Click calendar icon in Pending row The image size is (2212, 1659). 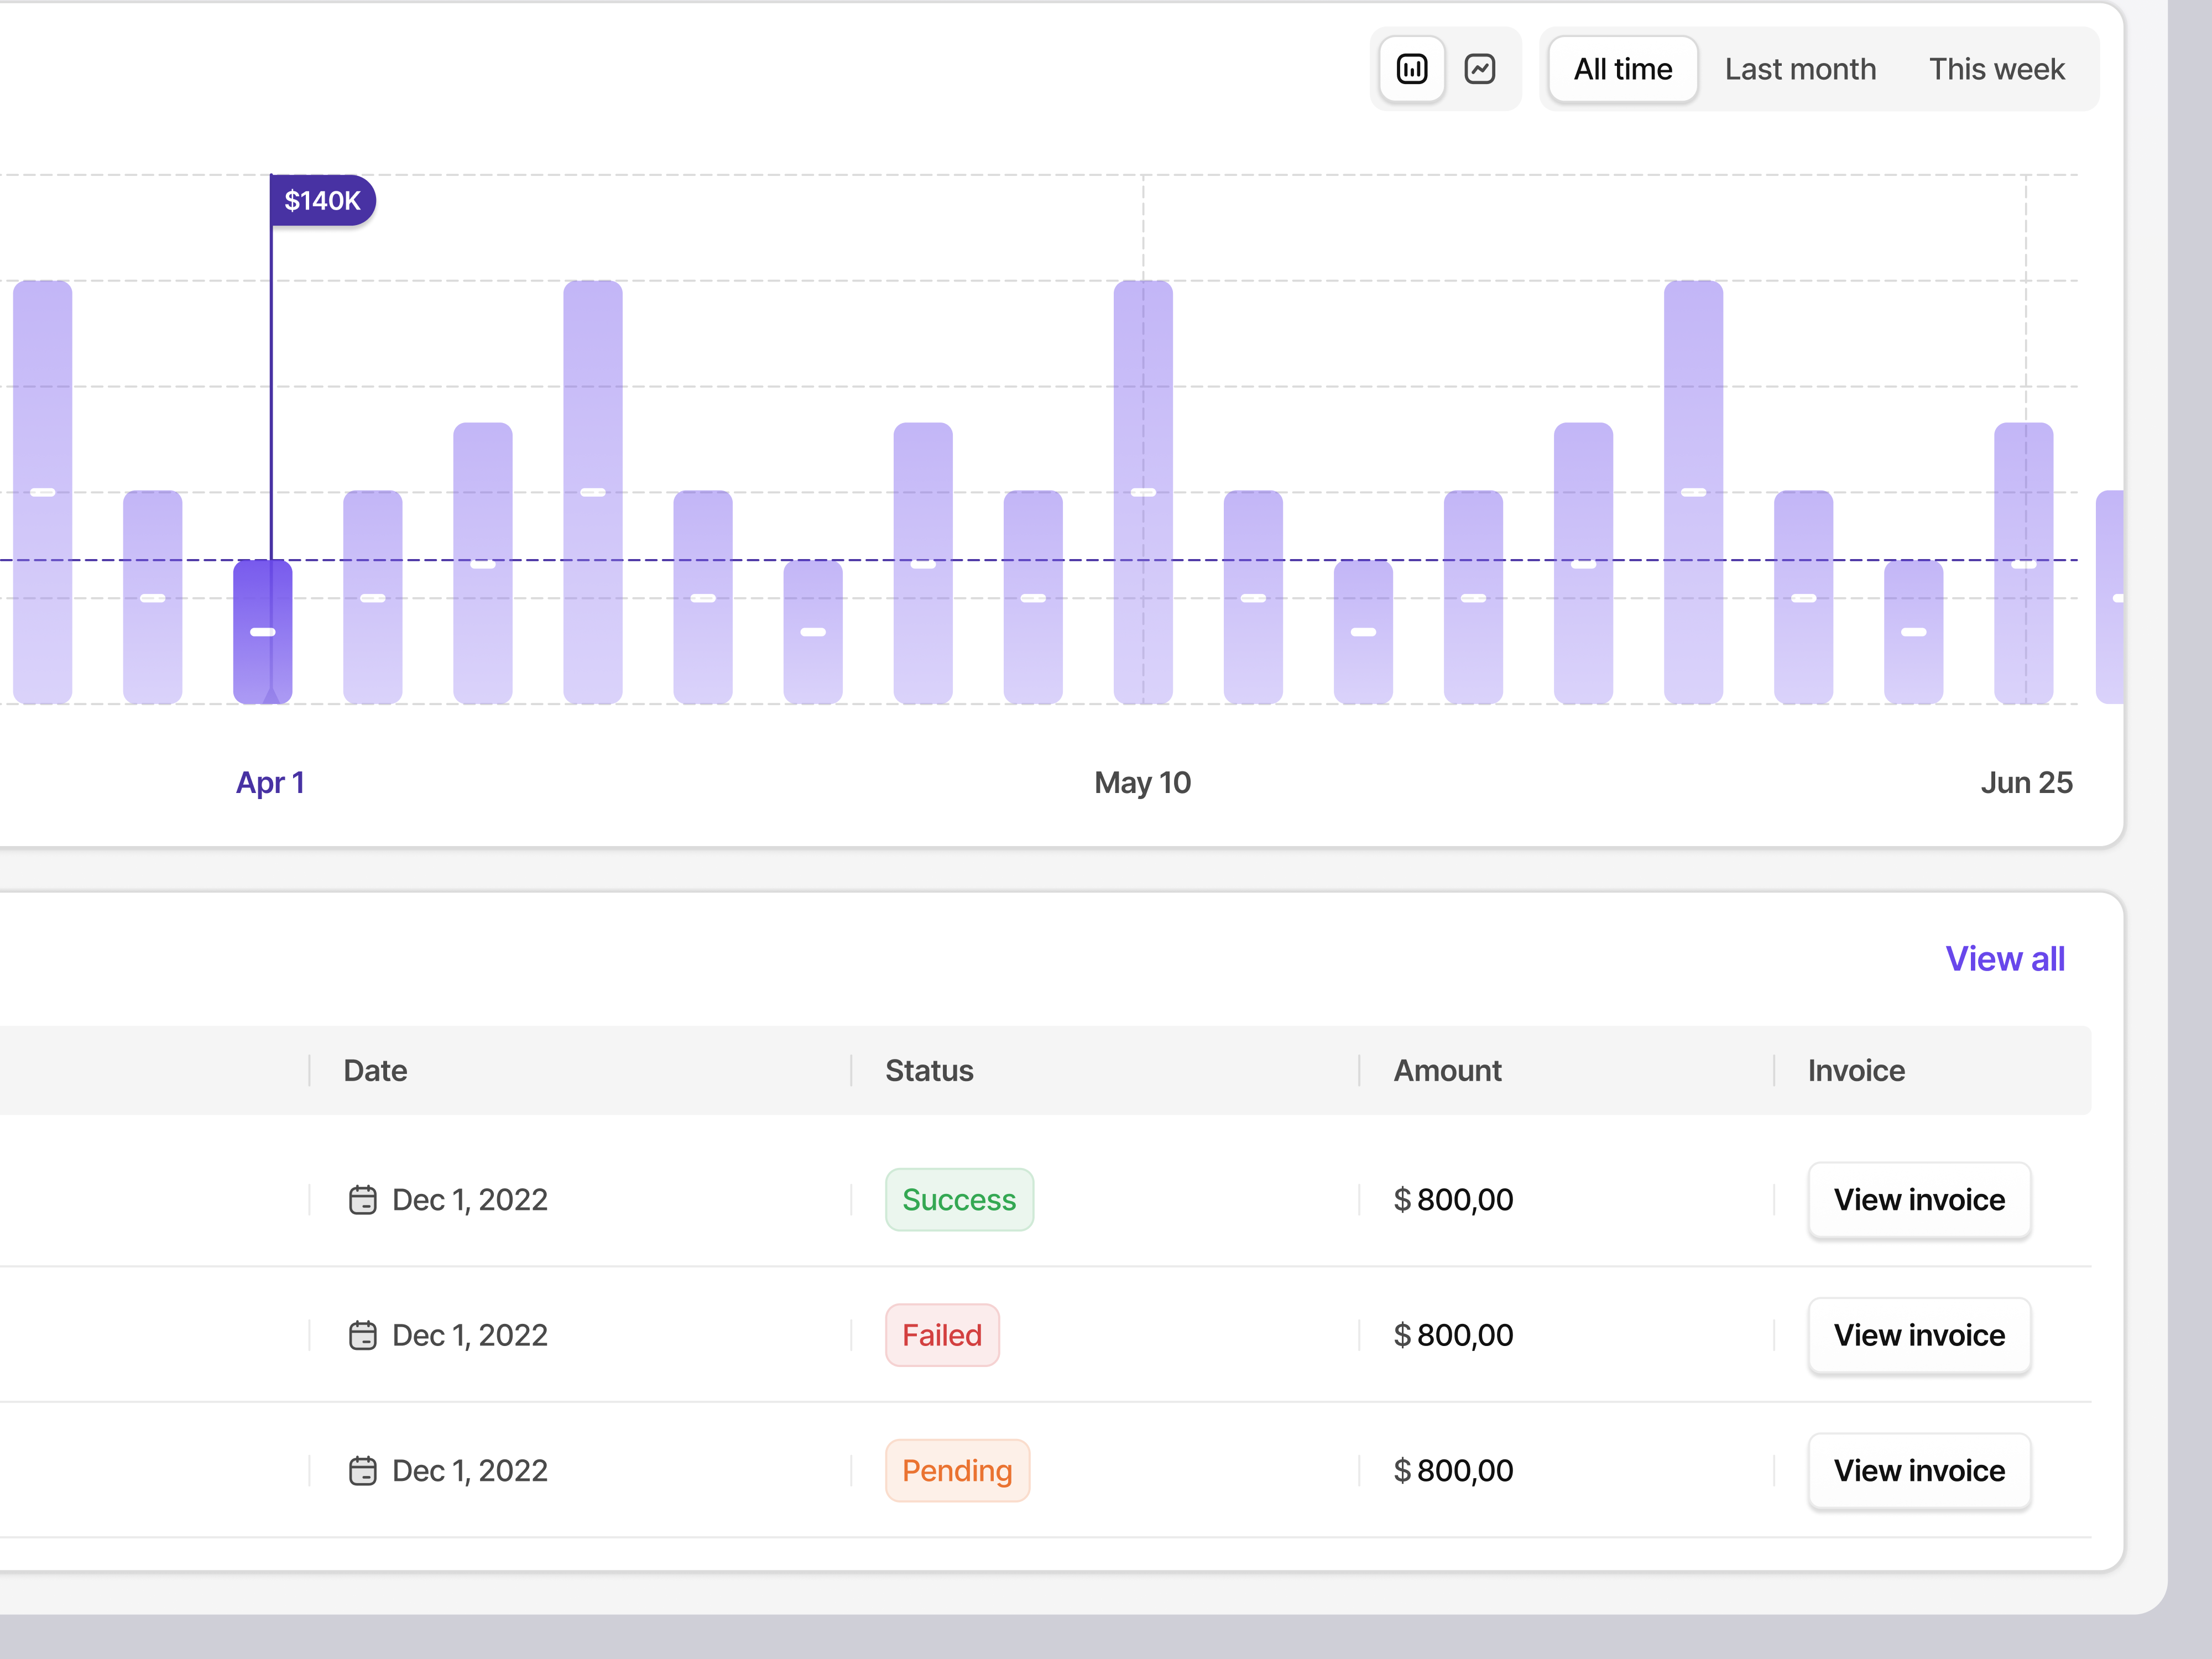362,1470
